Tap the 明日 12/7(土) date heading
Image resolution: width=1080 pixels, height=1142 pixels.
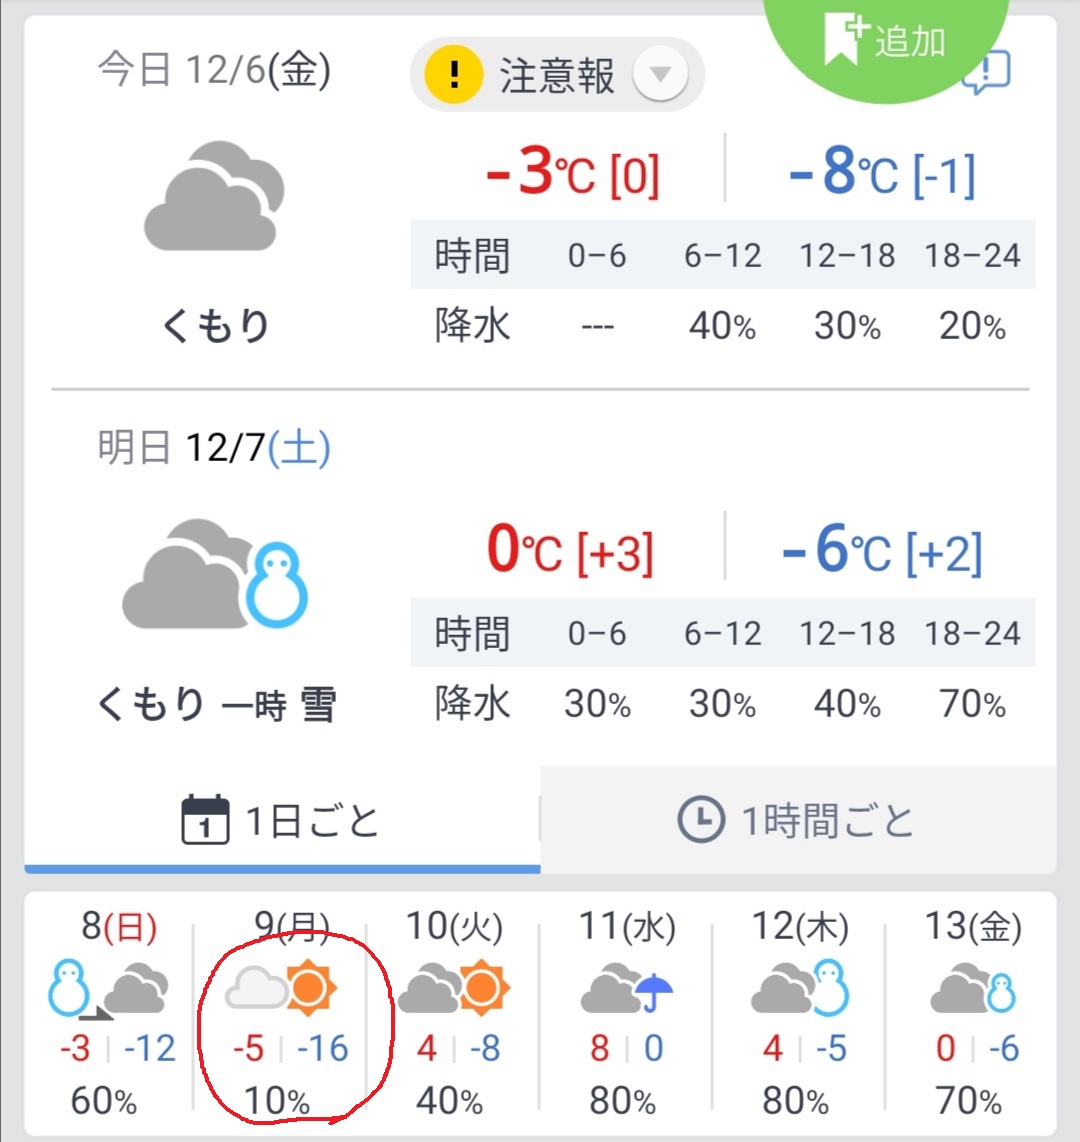click(214, 449)
